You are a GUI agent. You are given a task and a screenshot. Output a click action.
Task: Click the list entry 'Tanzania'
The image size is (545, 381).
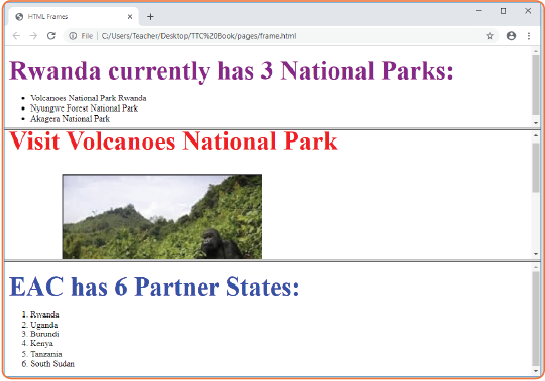coord(46,354)
